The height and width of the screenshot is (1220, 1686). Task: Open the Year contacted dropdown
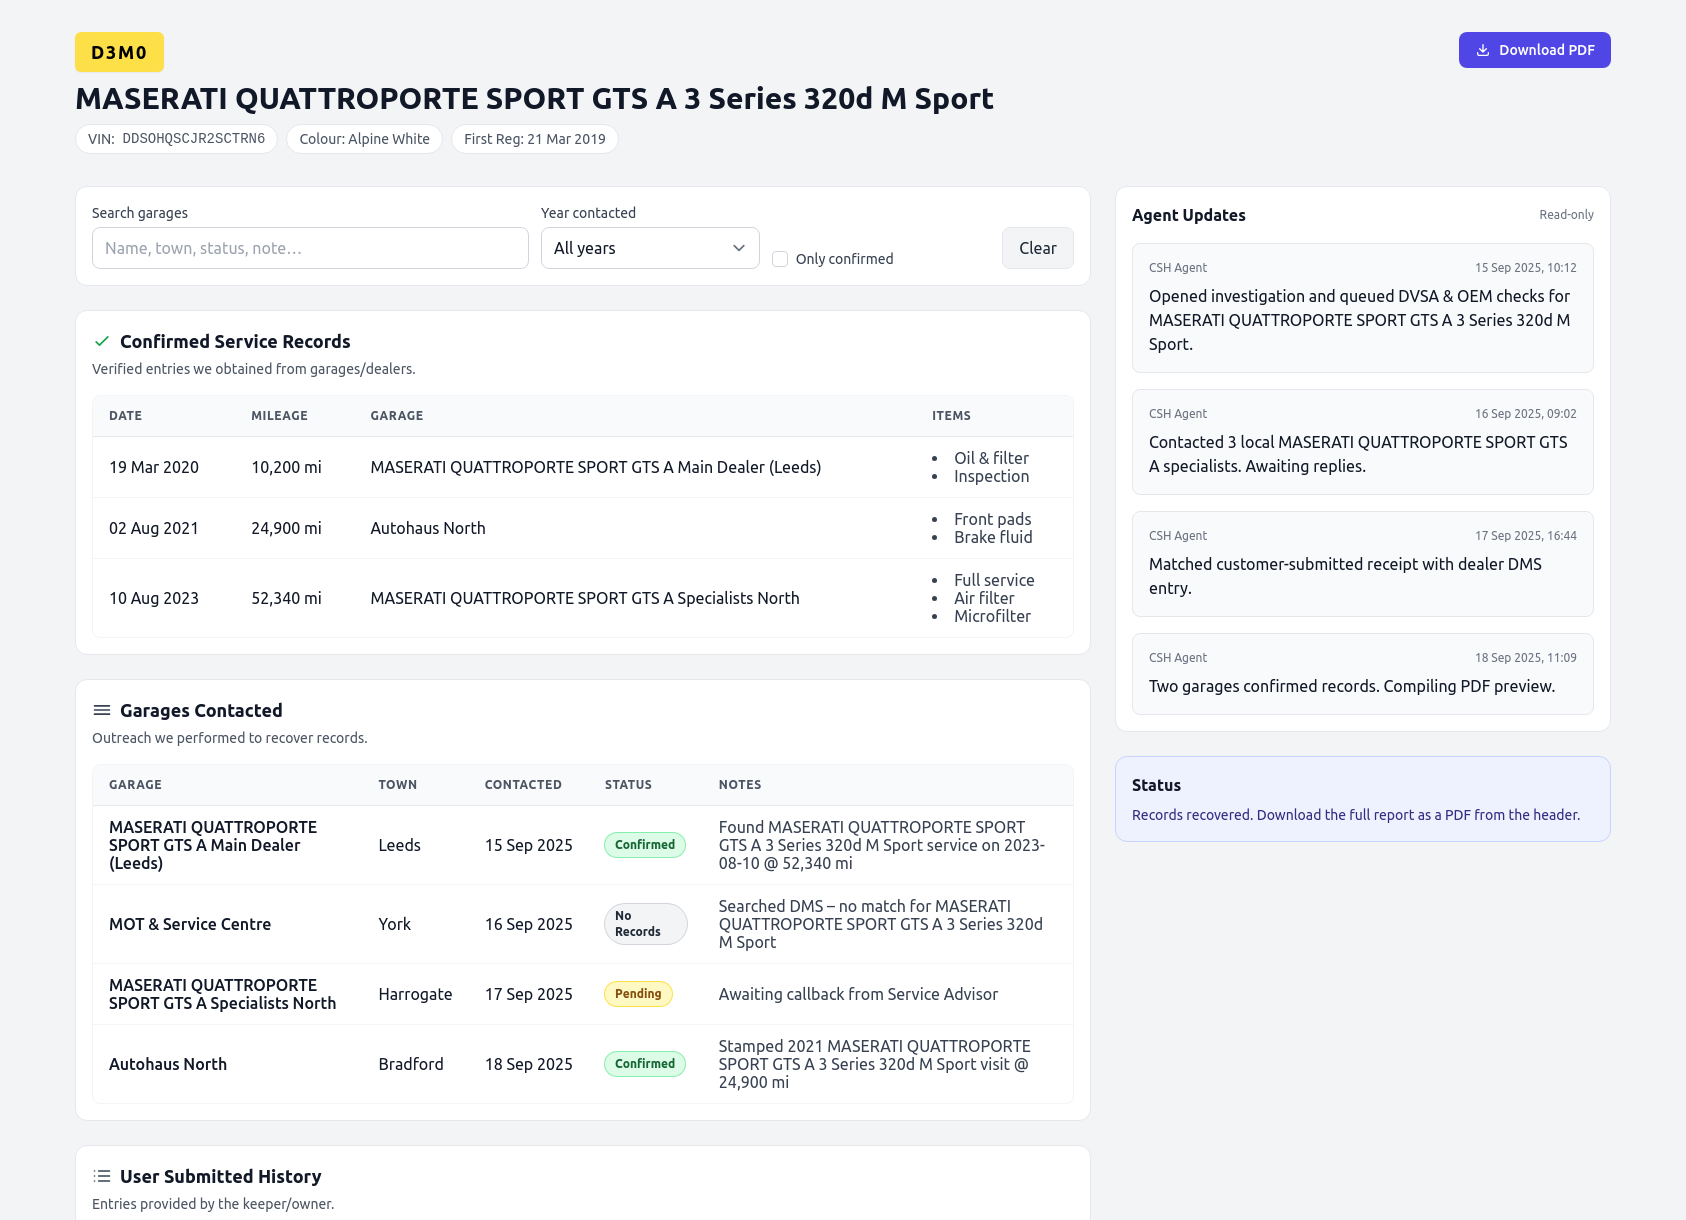click(650, 248)
